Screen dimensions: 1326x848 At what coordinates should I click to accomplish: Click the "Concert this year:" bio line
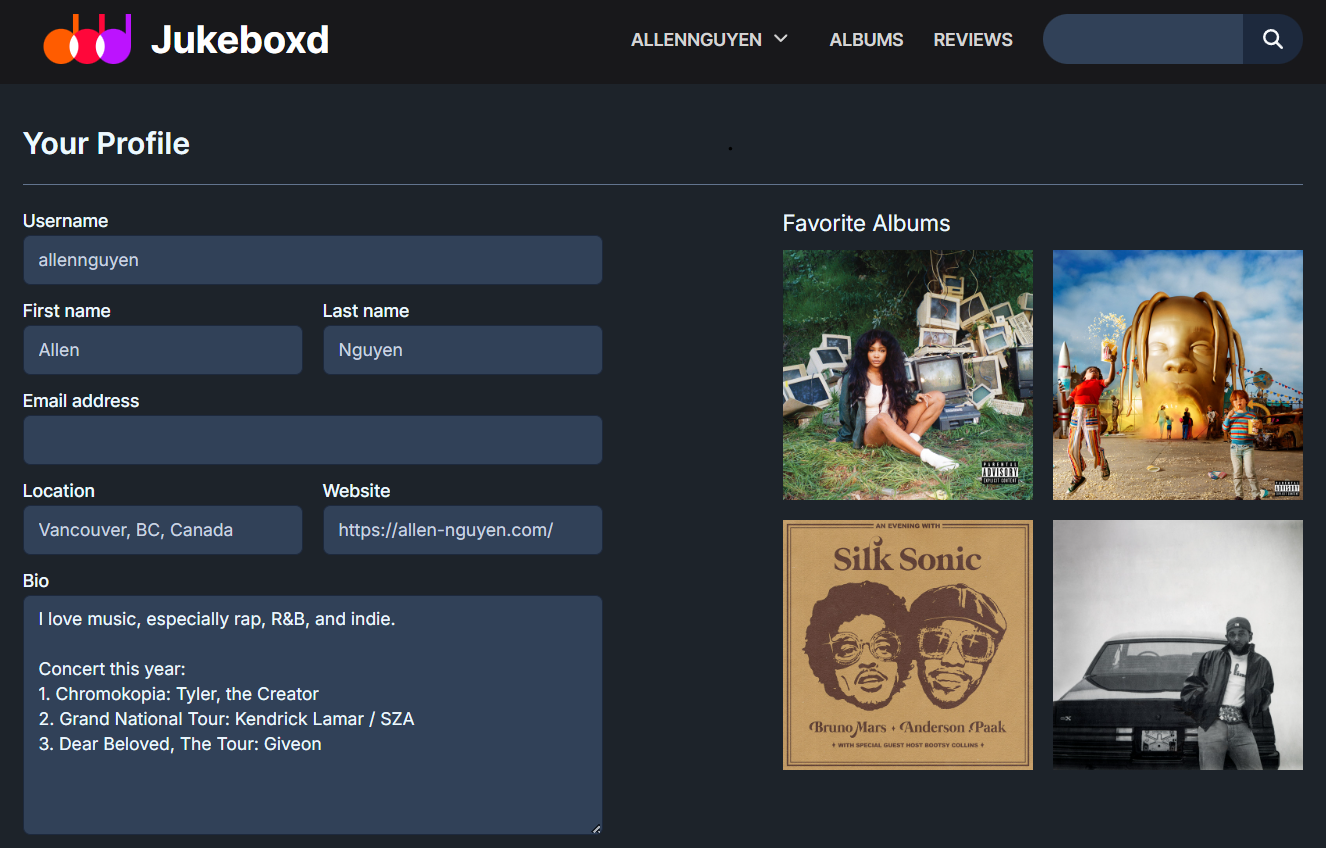click(112, 669)
